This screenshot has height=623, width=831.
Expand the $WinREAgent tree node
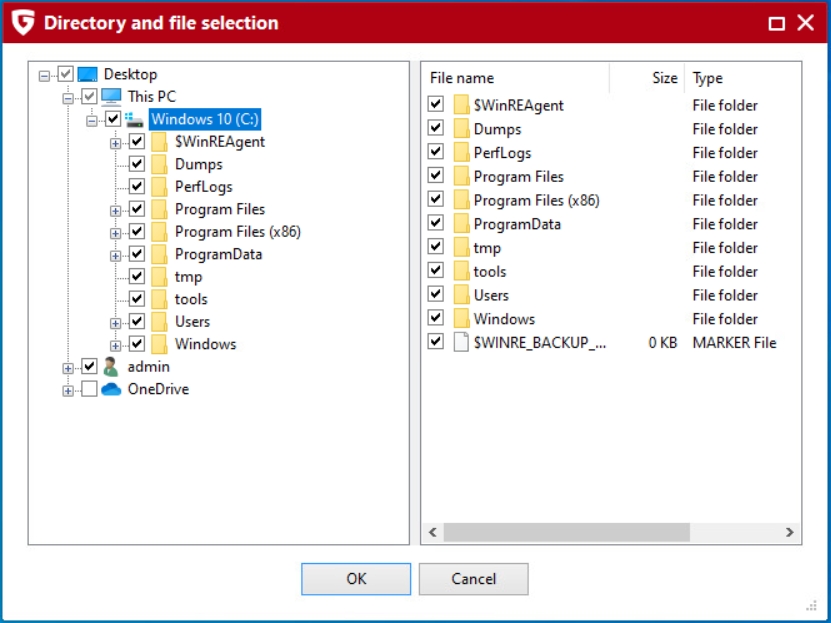point(115,144)
